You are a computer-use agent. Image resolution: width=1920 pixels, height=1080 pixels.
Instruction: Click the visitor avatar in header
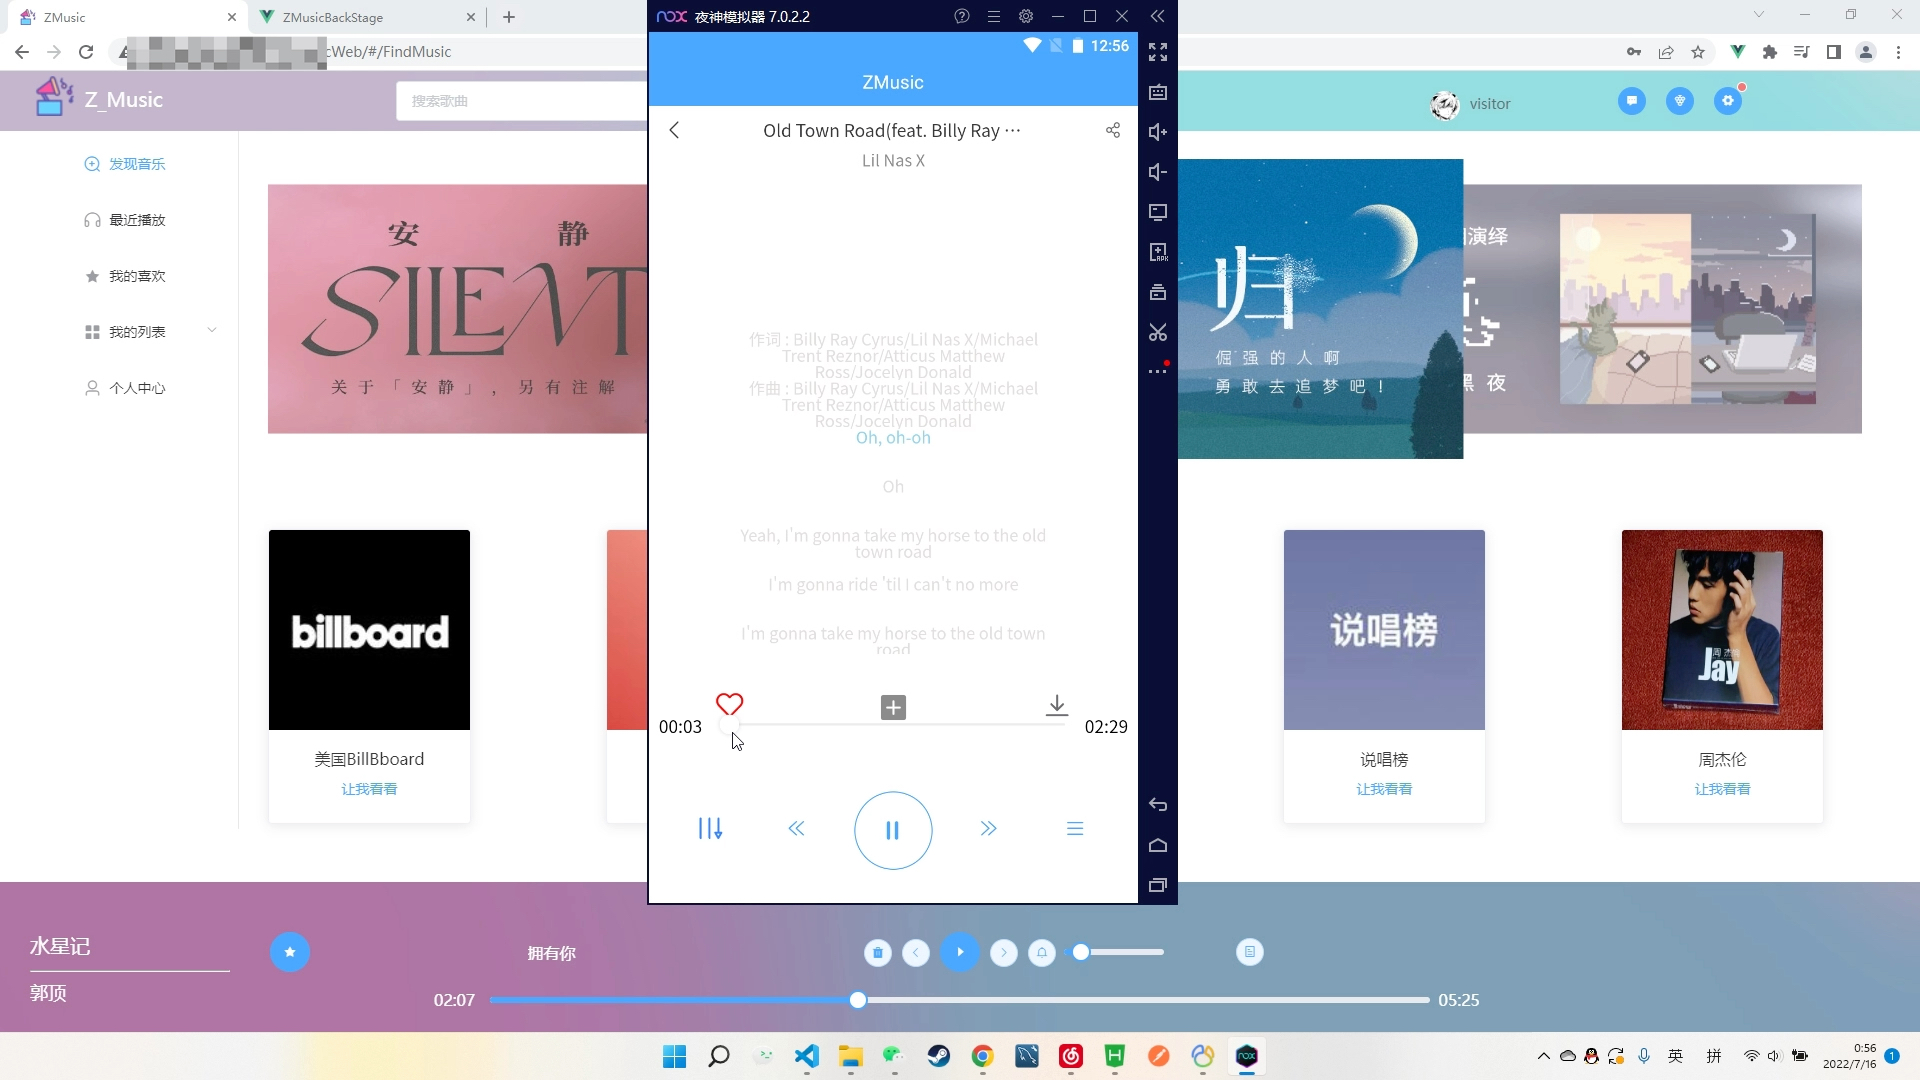tap(1445, 104)
